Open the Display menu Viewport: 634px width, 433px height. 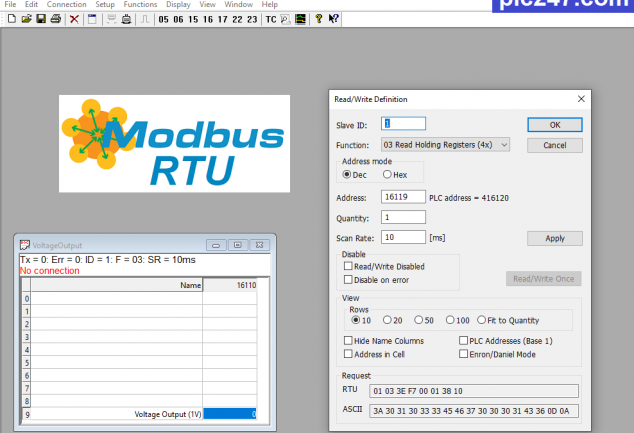178,4
